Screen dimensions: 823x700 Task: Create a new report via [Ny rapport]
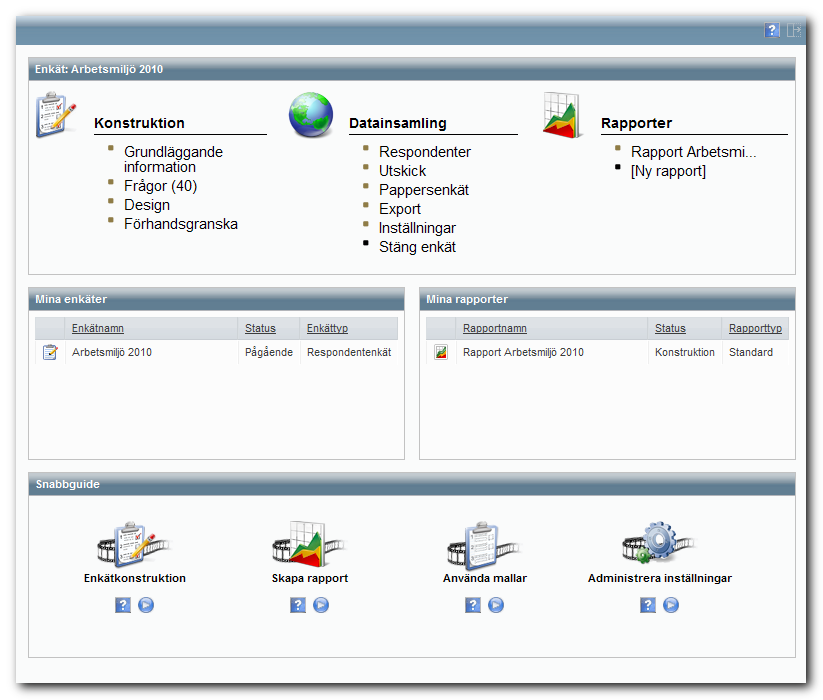click(x=668, y=171)
